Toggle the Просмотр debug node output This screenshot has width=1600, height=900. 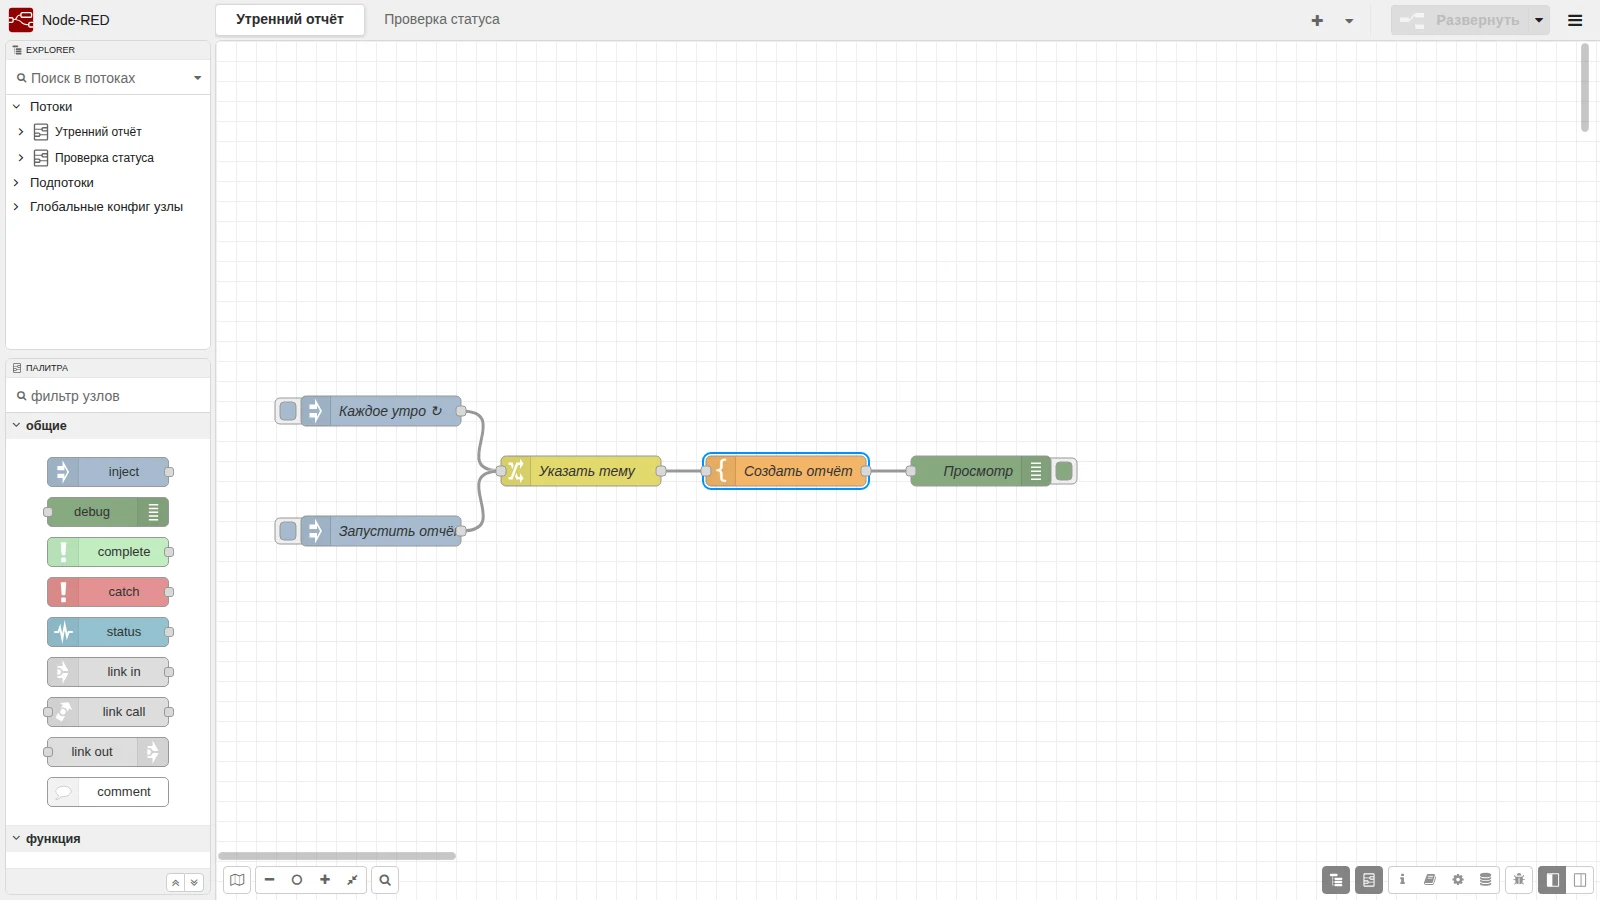pyautogui.click(x=1064, y=471)
